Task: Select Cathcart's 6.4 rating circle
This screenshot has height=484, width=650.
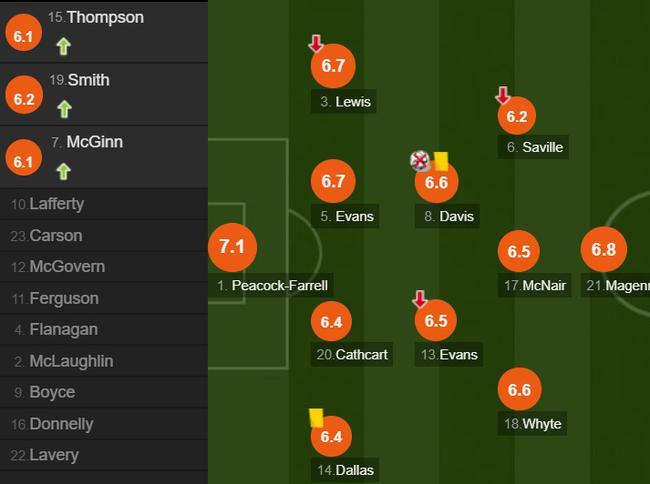Action: point(331,322)
